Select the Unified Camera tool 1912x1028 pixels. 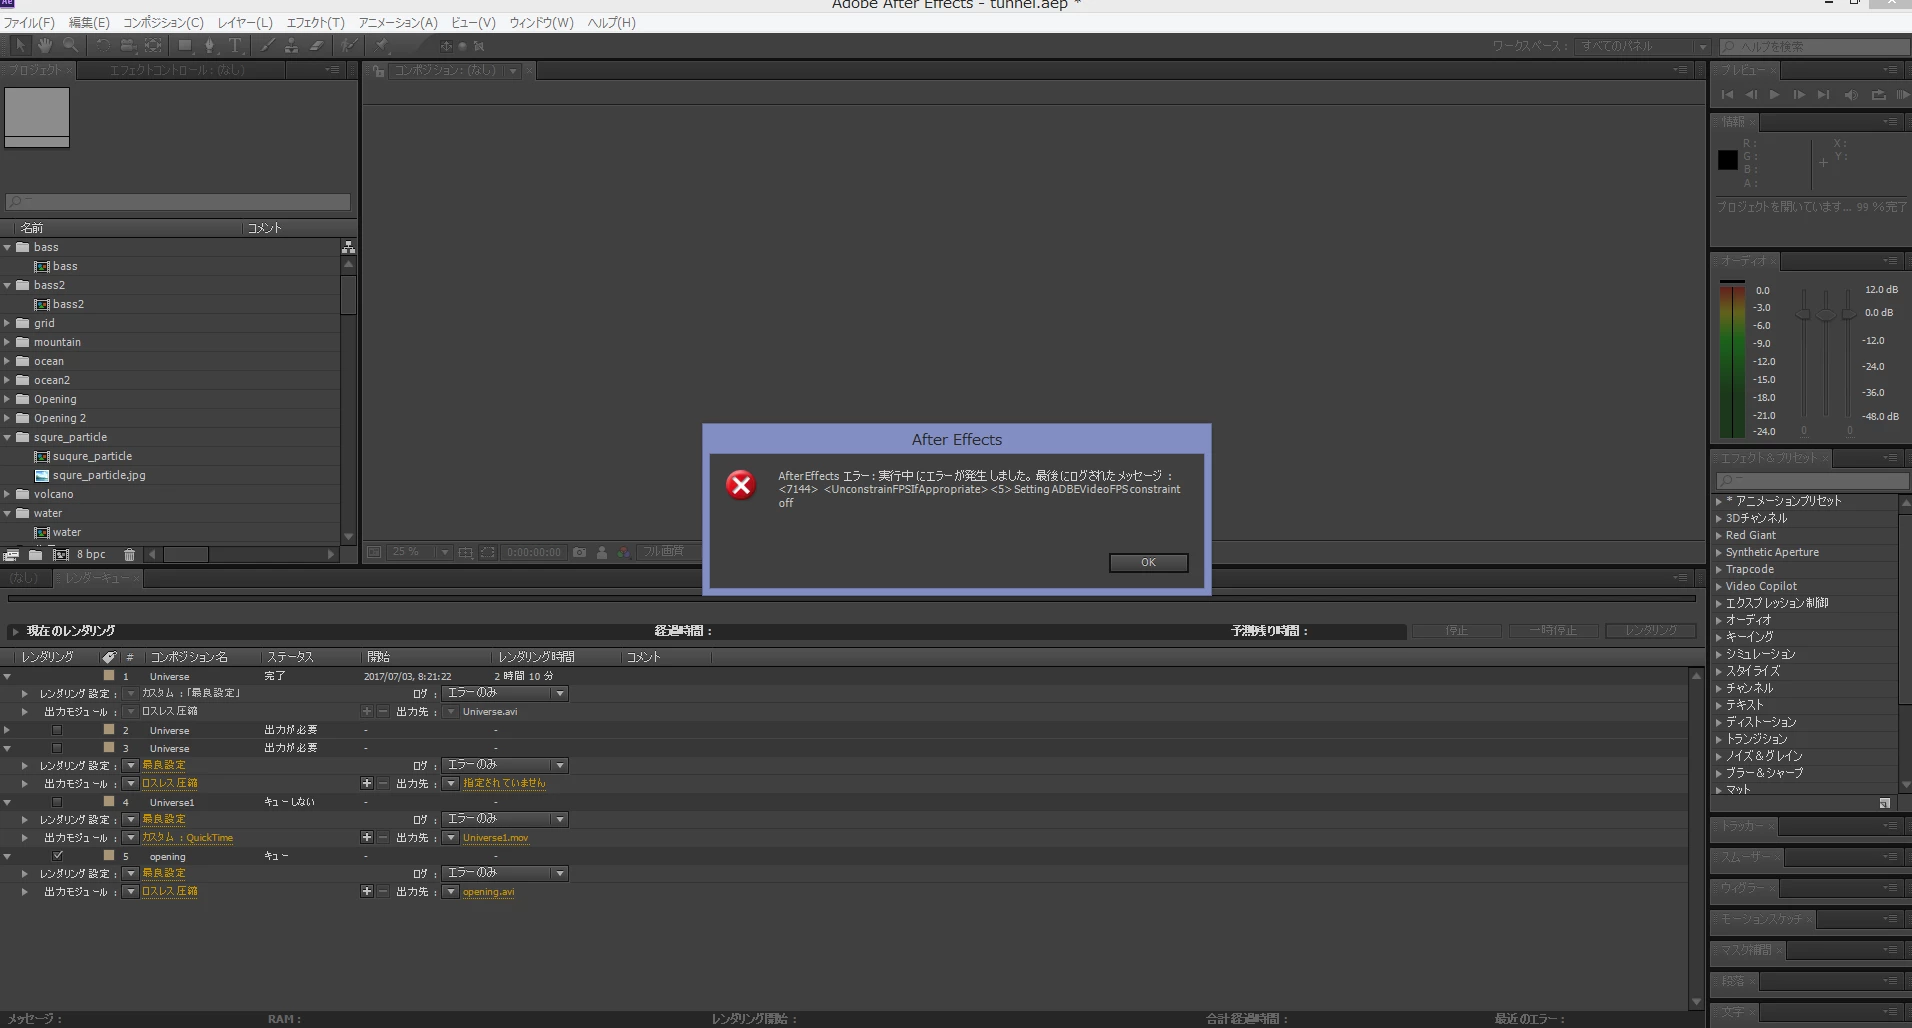(x=128, y=45)
